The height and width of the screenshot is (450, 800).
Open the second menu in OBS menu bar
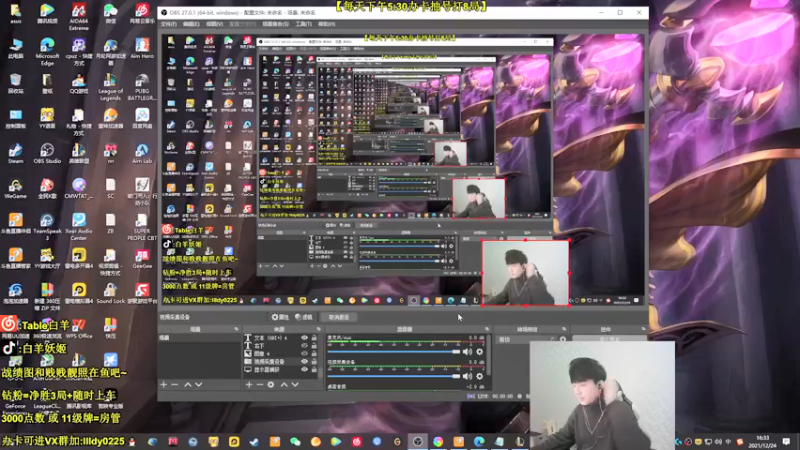[x=191, y=24]
